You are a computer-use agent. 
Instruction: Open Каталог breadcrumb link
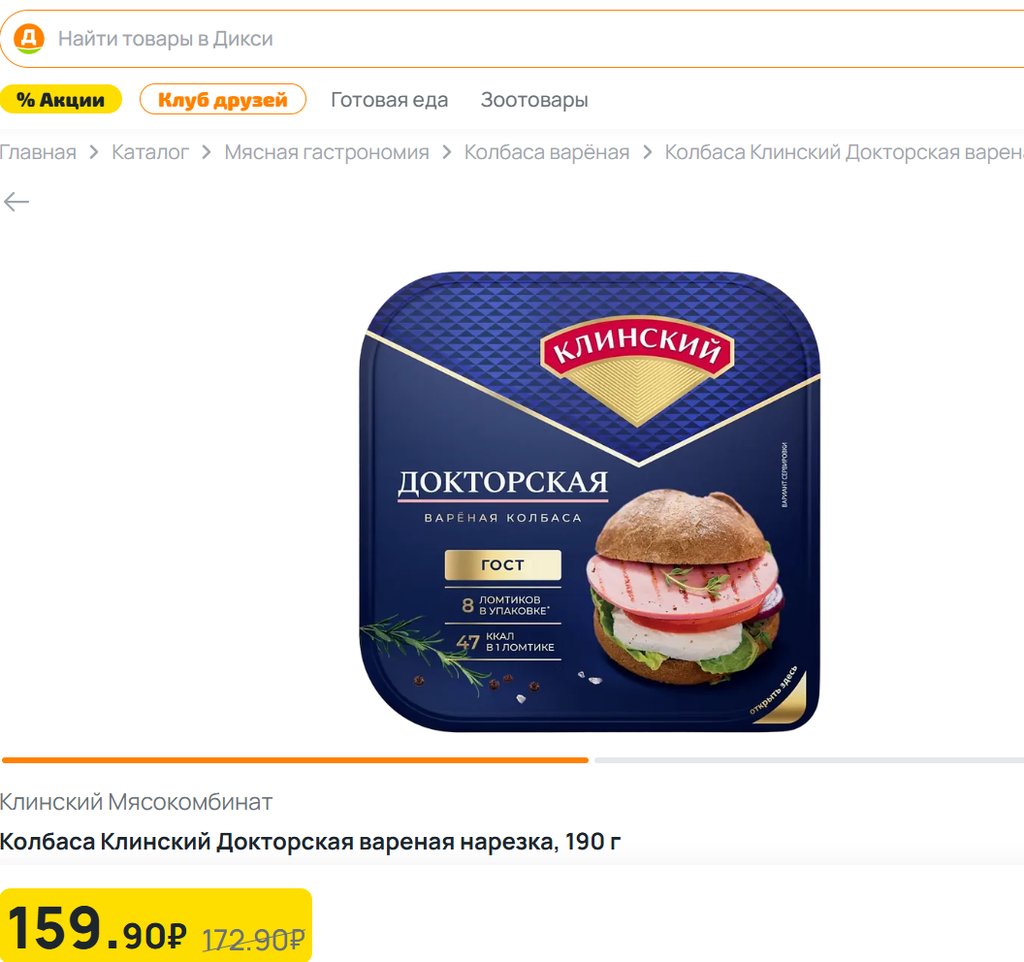[x=150, y=152]
